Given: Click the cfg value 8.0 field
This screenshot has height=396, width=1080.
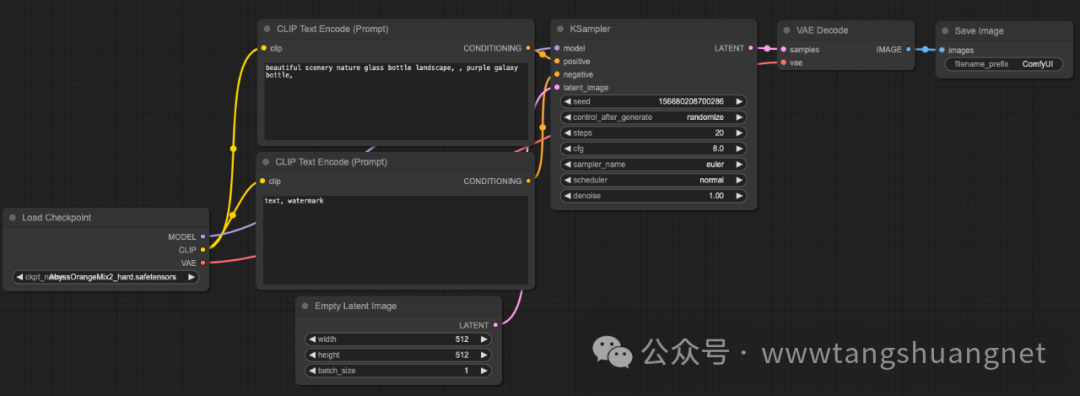Looking at the screenshot, I should 653,149.
